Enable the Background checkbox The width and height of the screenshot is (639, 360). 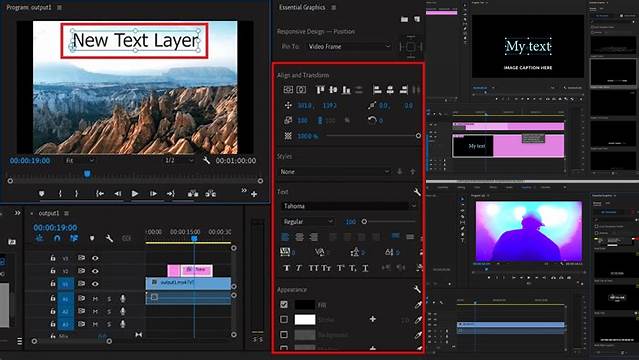pos(284,334)
